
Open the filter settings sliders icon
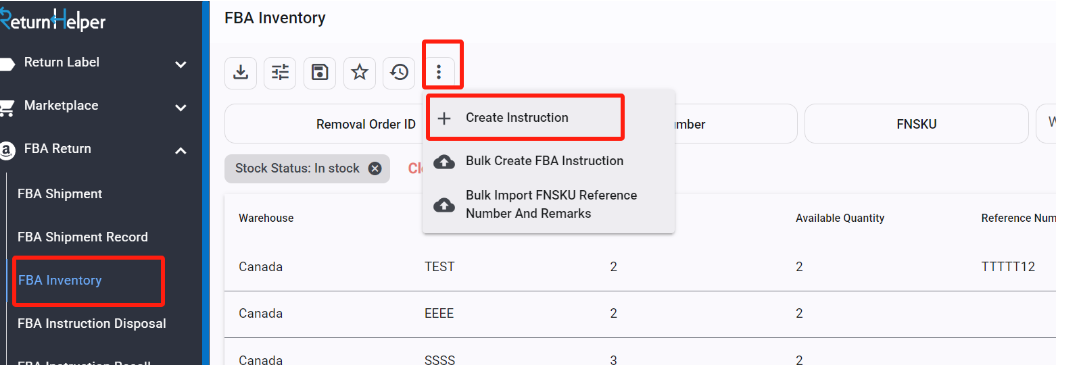tap(280, 72)
